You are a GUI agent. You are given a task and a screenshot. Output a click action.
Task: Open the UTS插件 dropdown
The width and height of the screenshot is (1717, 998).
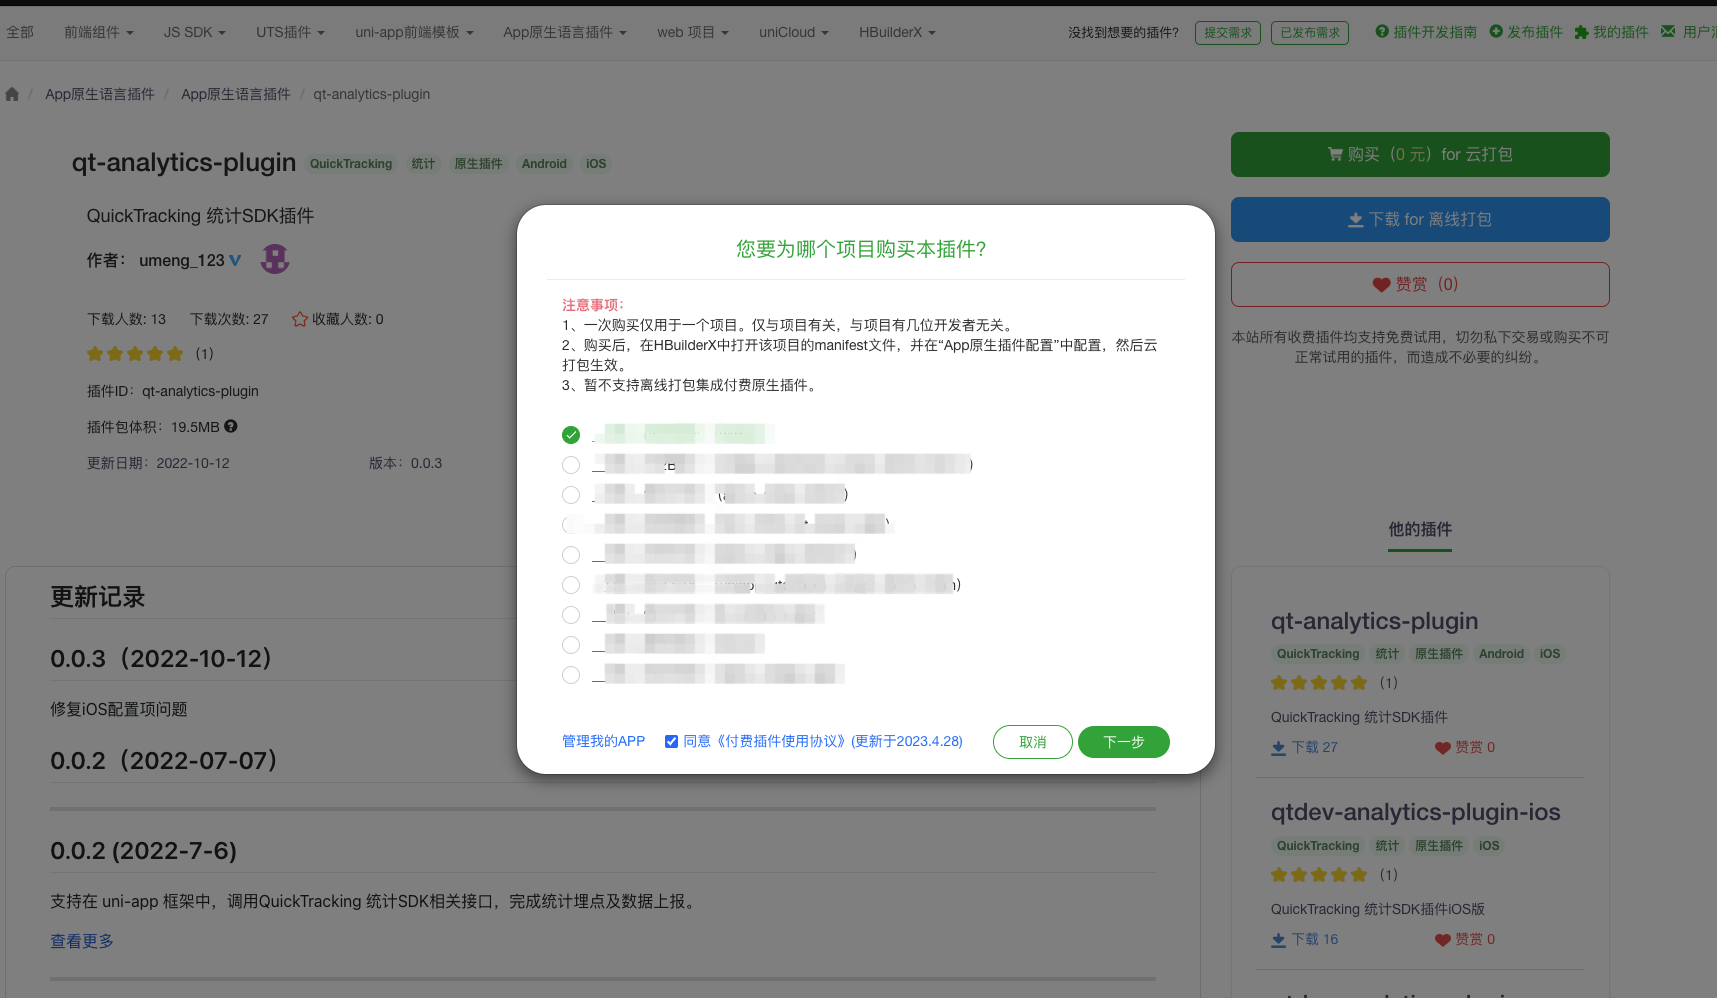(290, 32)
